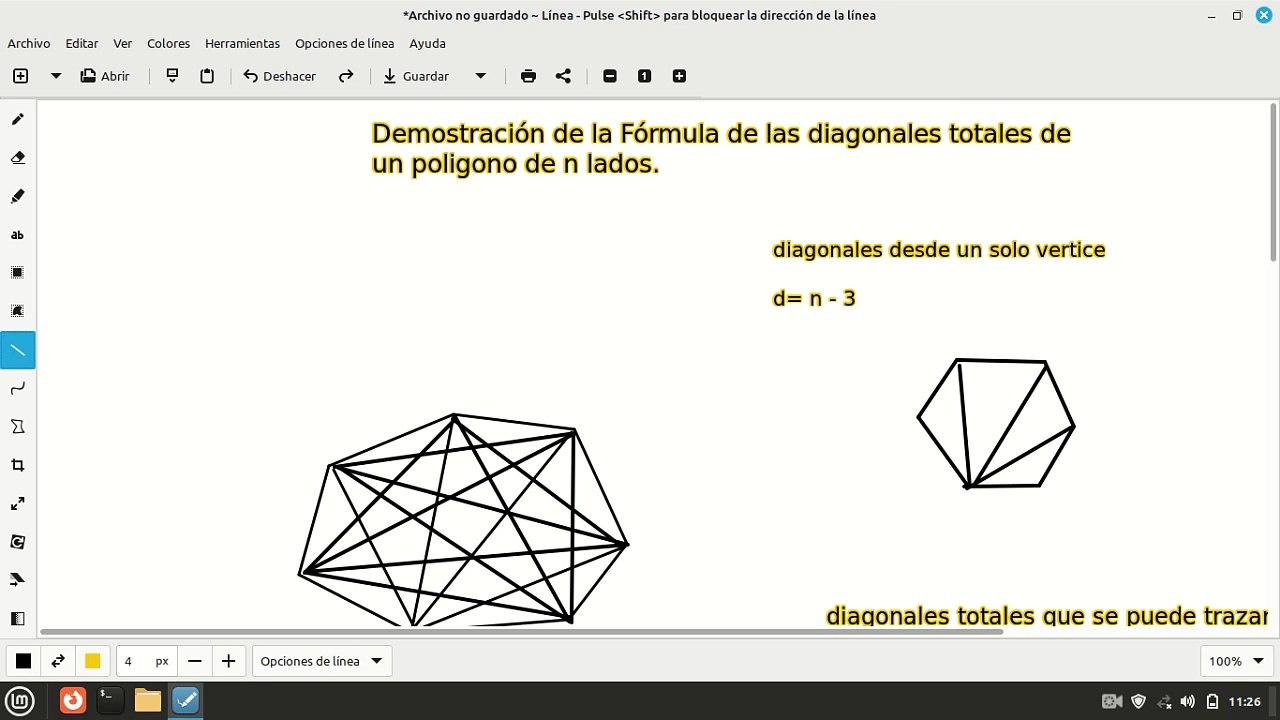Click the volume icon in tray
Screen dimensions: 1280x720
tap(1188, 701)
